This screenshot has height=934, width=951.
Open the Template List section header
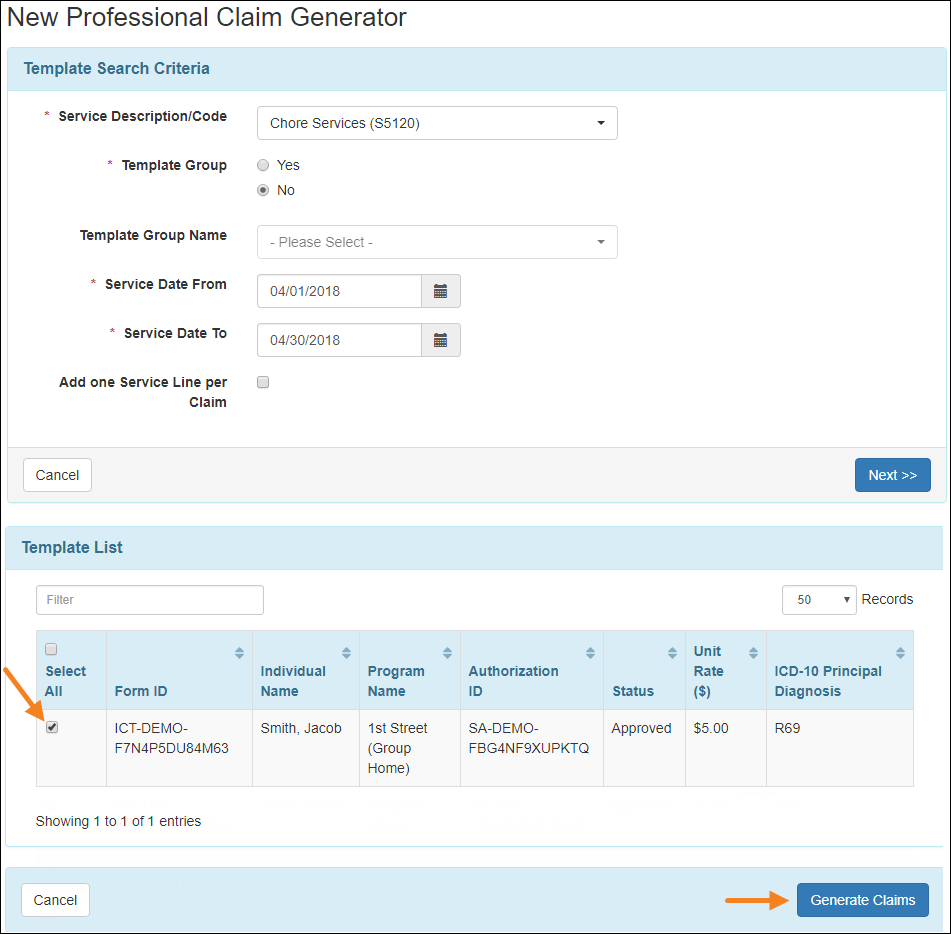tap(72, 547)
